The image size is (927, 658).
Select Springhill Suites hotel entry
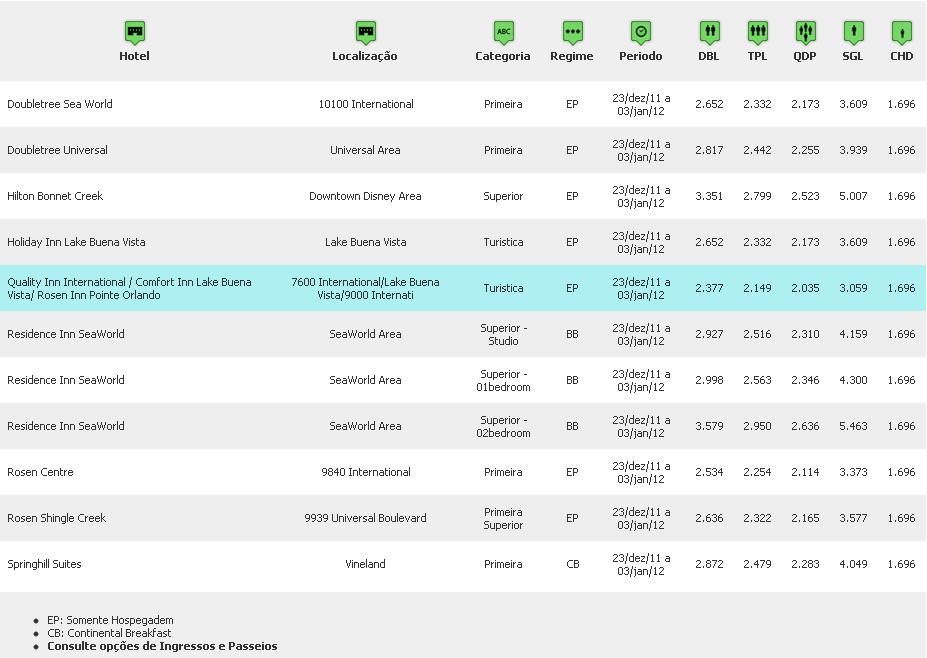coord(44,564)
